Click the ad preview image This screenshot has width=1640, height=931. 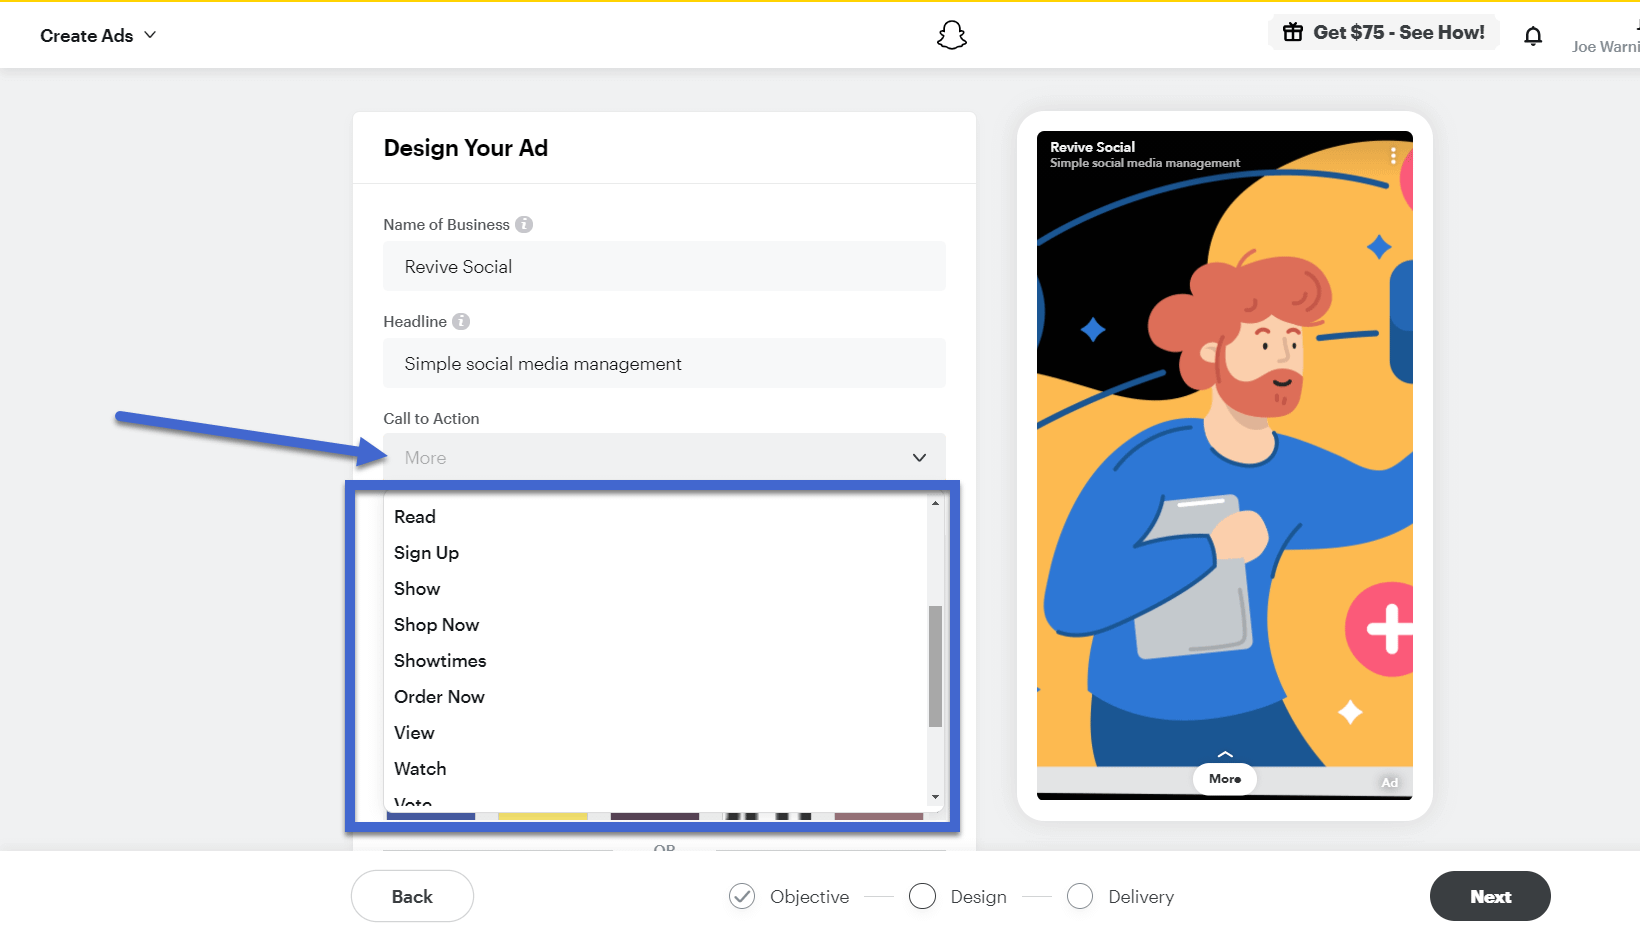click(x=1225, y=465)
